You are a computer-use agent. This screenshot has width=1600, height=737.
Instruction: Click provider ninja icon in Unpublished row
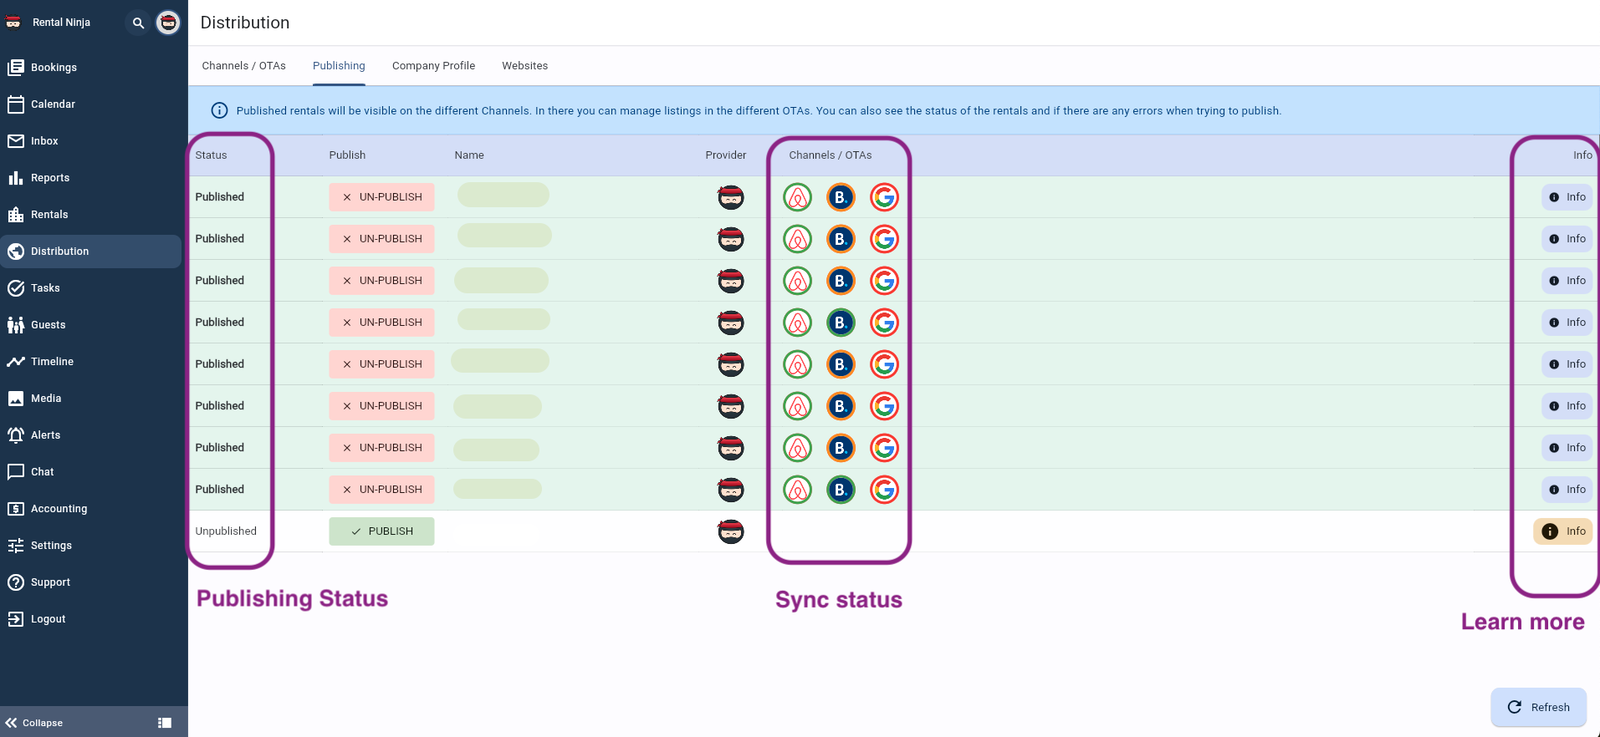point(731,531)
